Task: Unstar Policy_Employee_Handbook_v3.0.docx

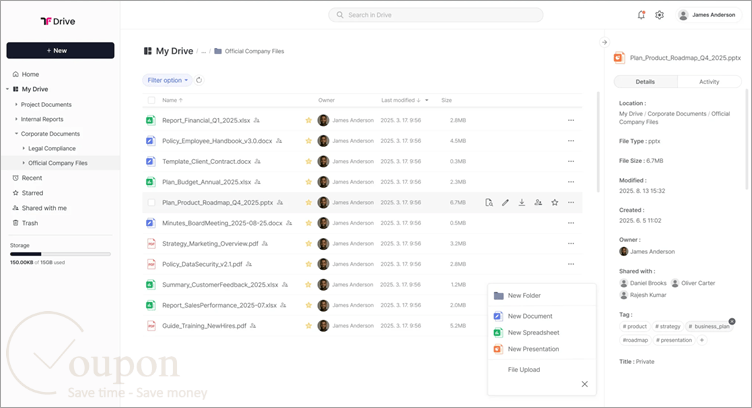Action: pyautogui.click(x=308, y=141)
